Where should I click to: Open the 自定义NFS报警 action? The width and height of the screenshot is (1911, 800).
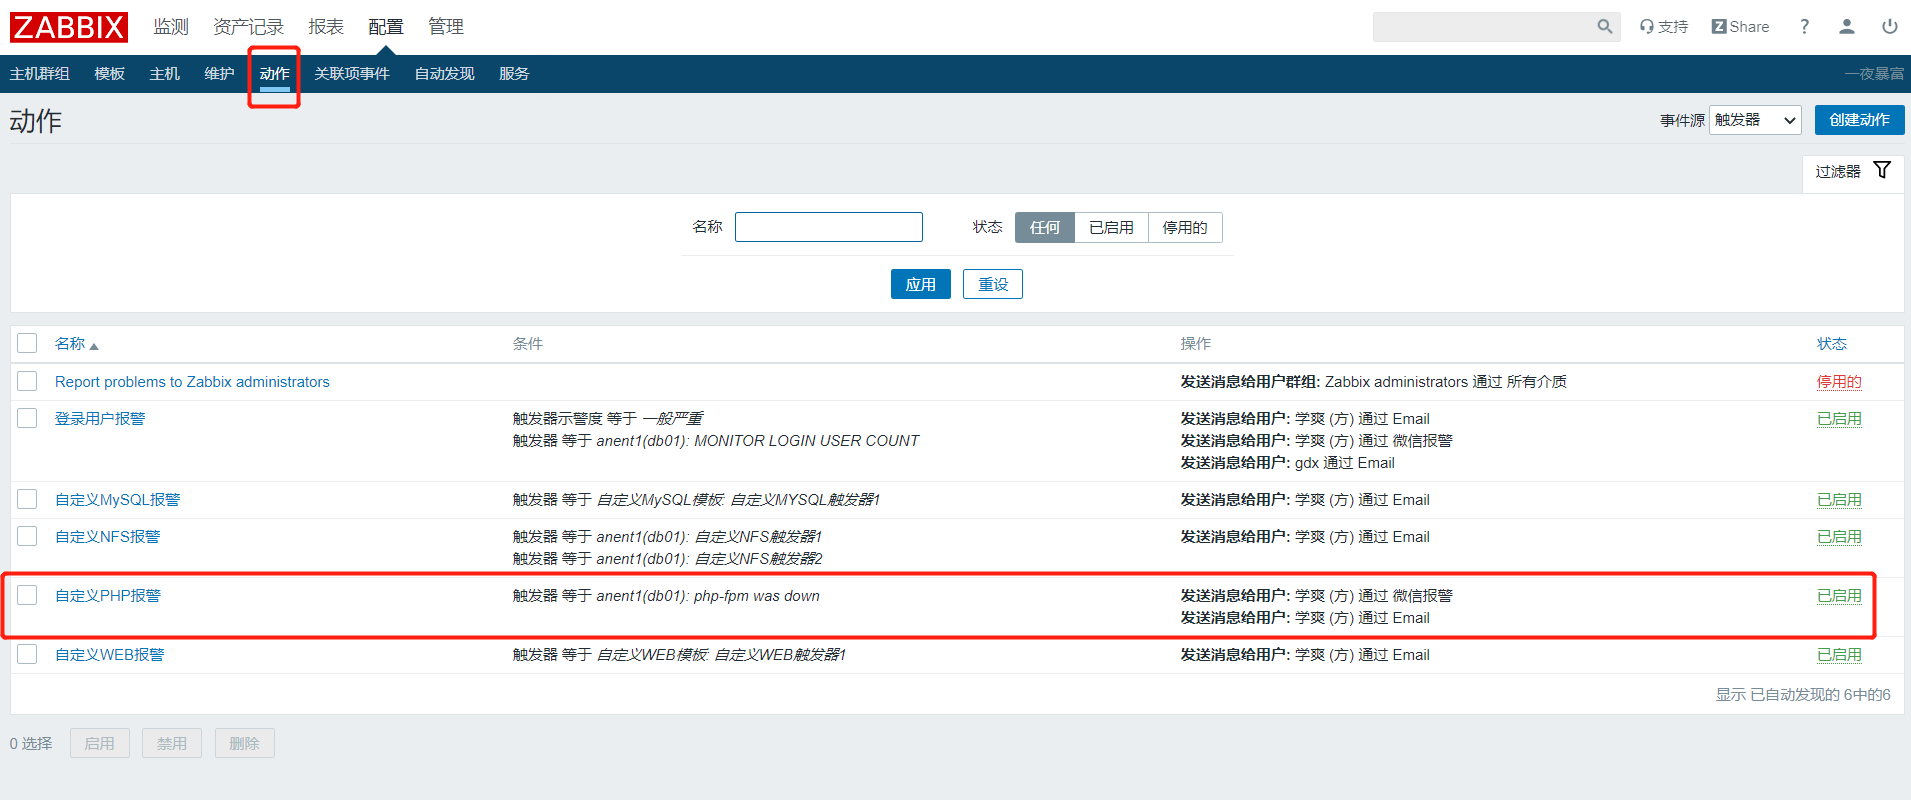[x=108, y=537]
